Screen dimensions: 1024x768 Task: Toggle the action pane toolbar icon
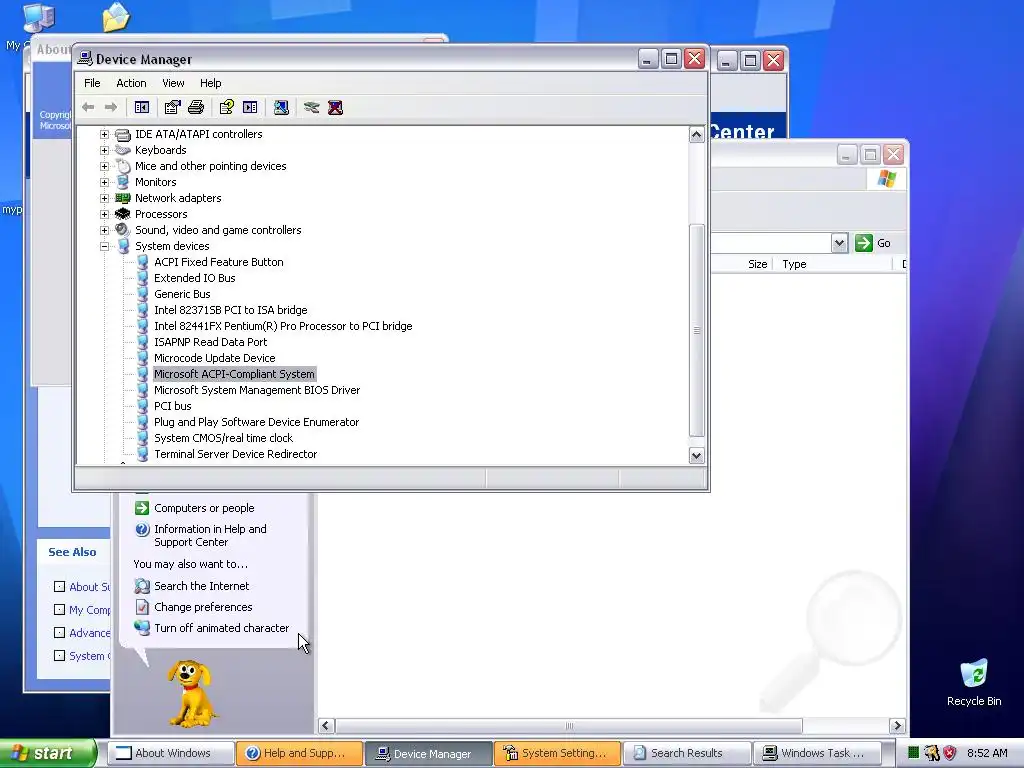click(250, 107)
